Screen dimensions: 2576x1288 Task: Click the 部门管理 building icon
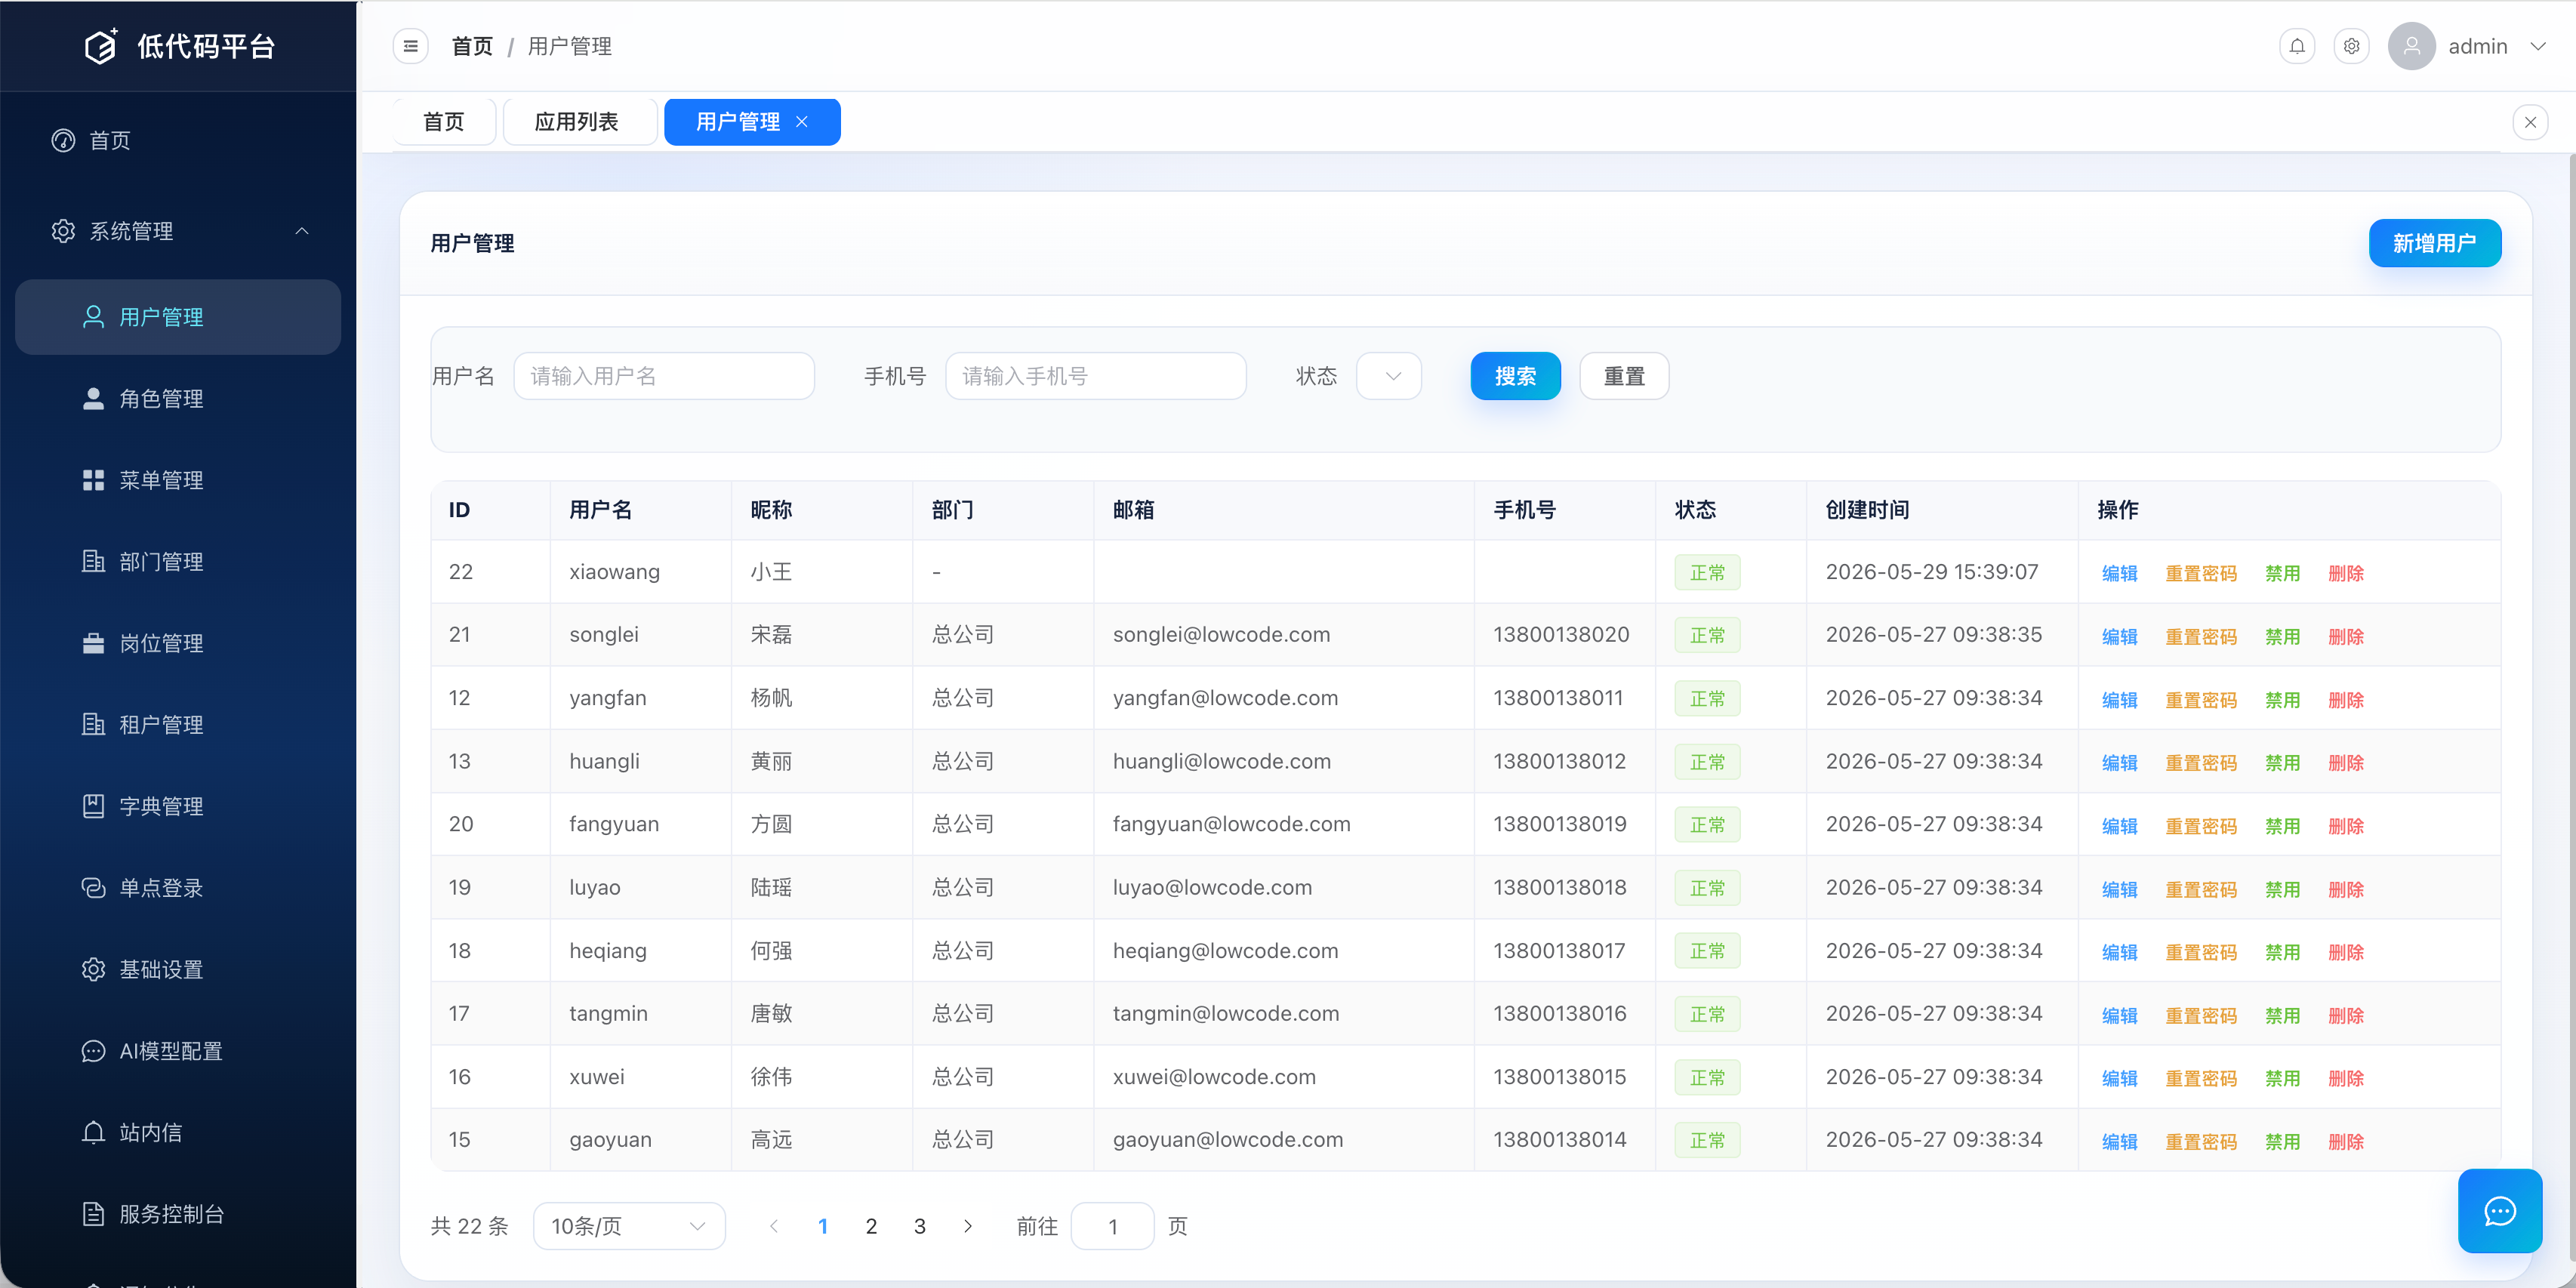click(93, 562)
